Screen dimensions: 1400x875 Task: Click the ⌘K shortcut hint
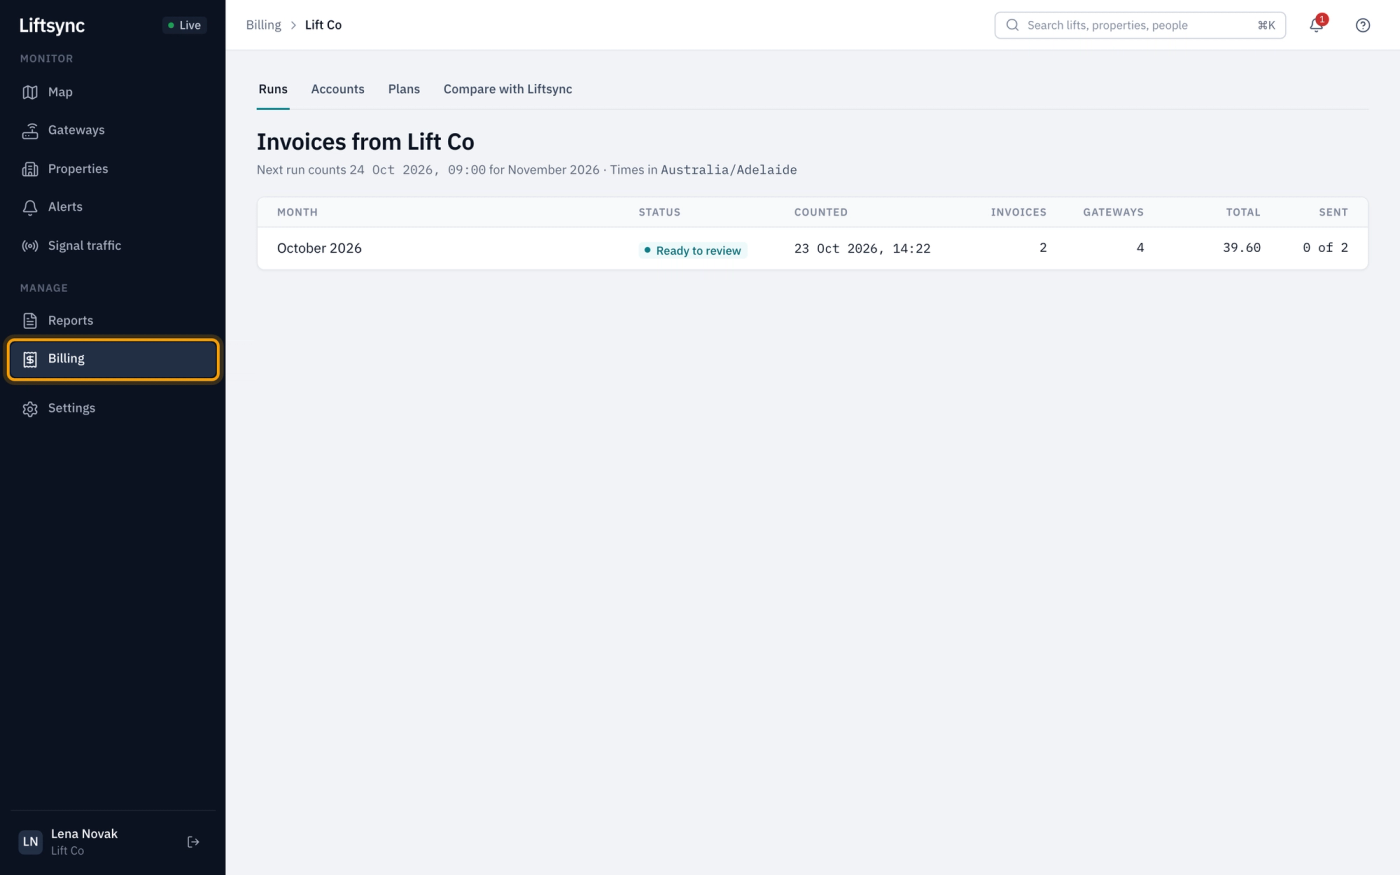(x=1266, y=25)
